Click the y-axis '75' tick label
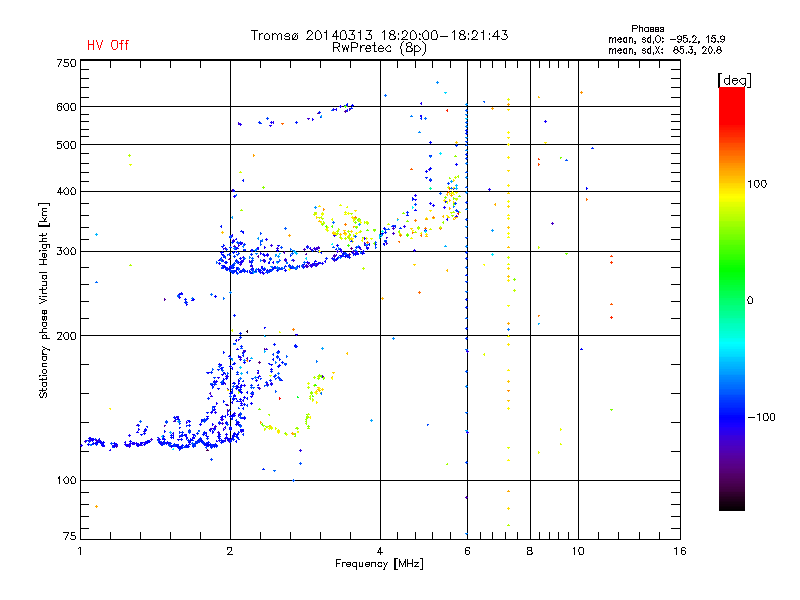 [70, 536]
